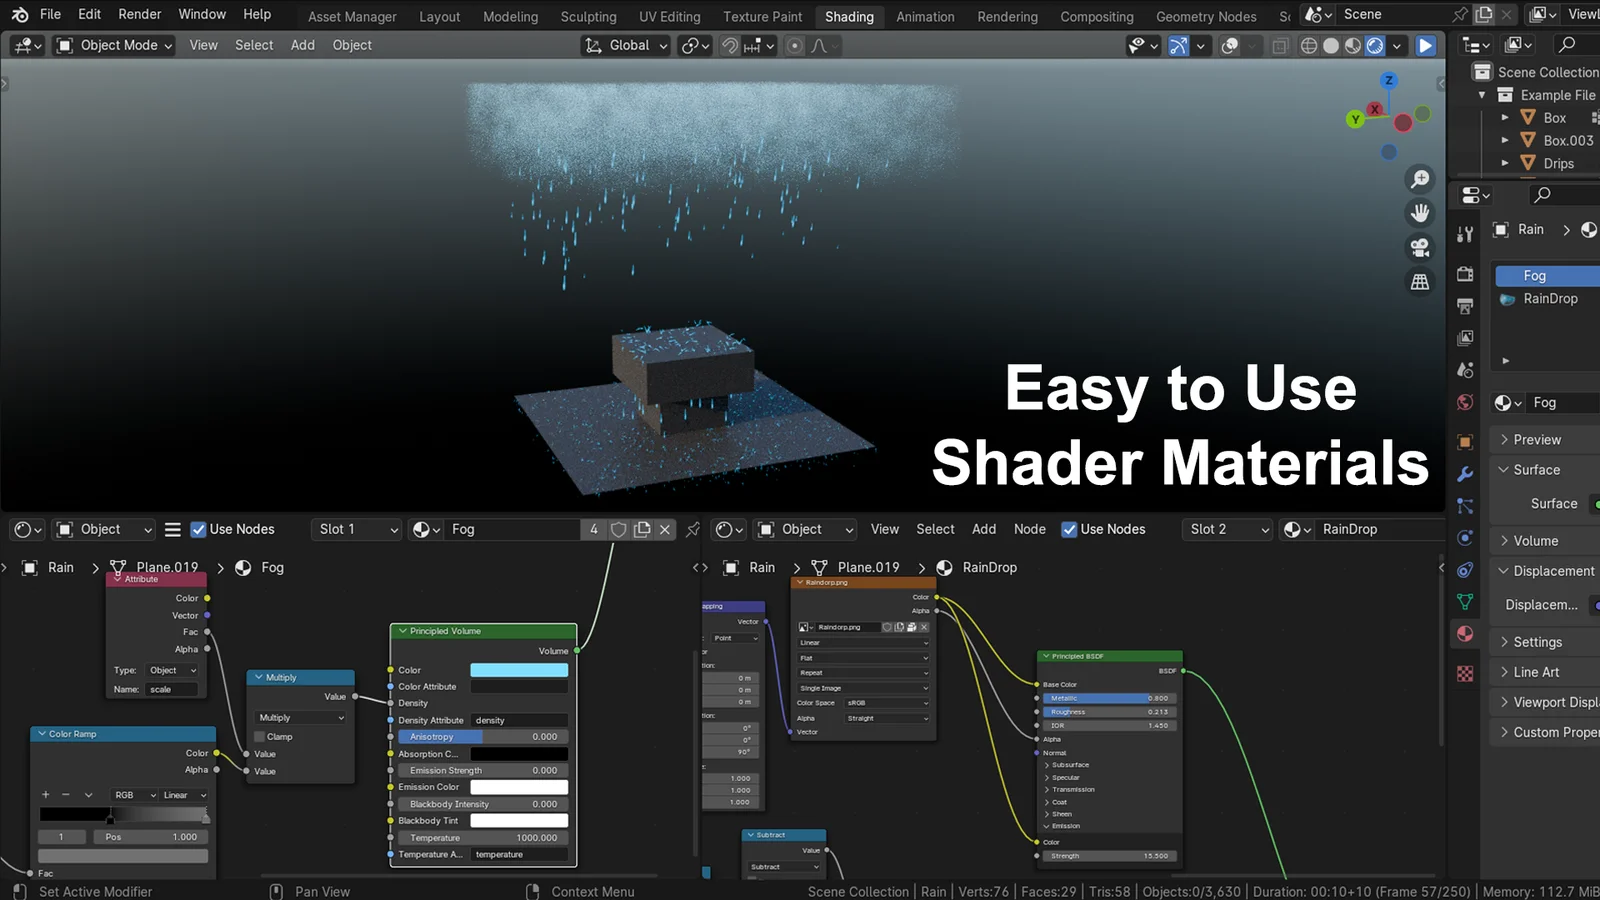Click the shield icon to fake-user the Fog material

coord(619,529)
